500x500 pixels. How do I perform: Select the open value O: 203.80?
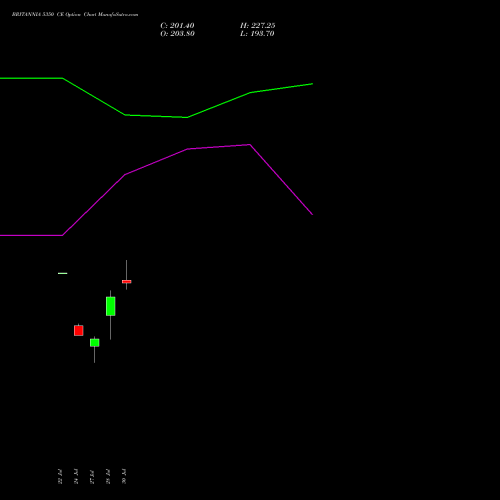click(177, 34)
